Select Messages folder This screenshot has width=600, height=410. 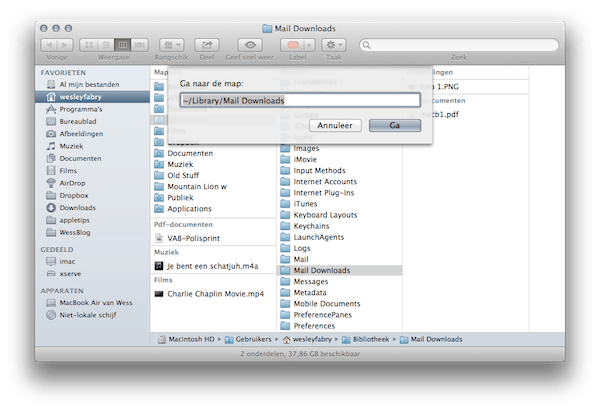pos(339,281)
